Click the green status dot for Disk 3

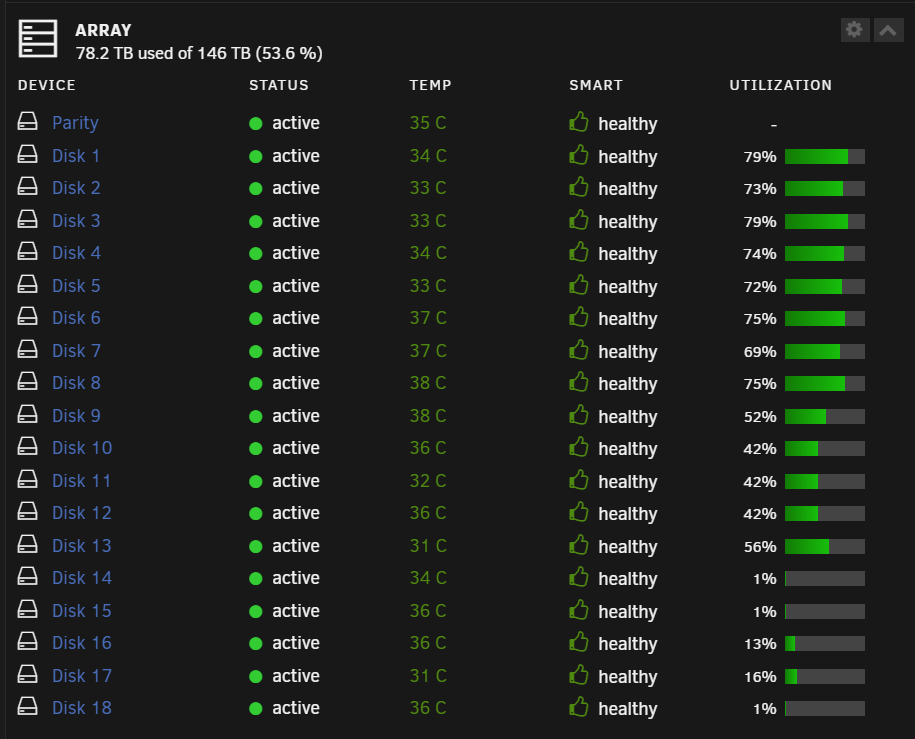256,221
